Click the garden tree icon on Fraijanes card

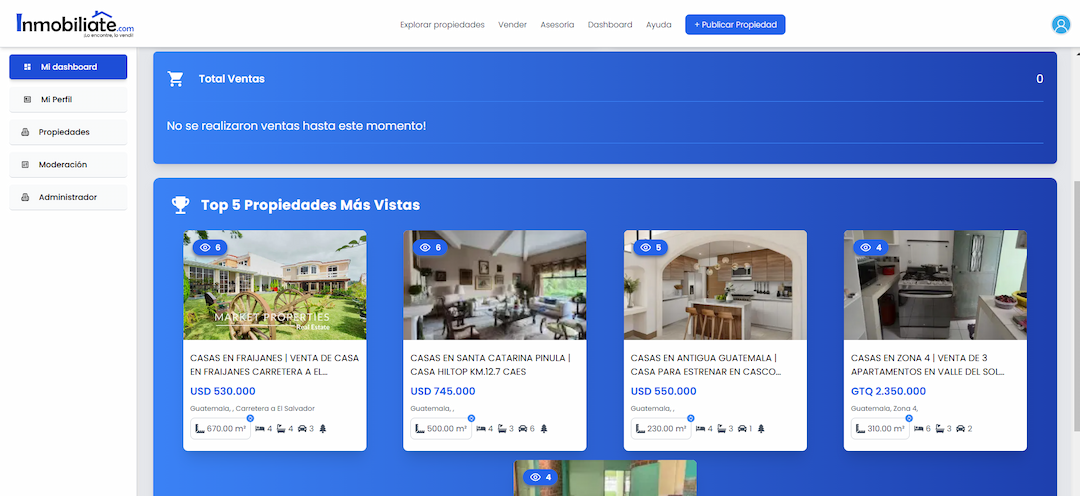click(x=323, y=429)
